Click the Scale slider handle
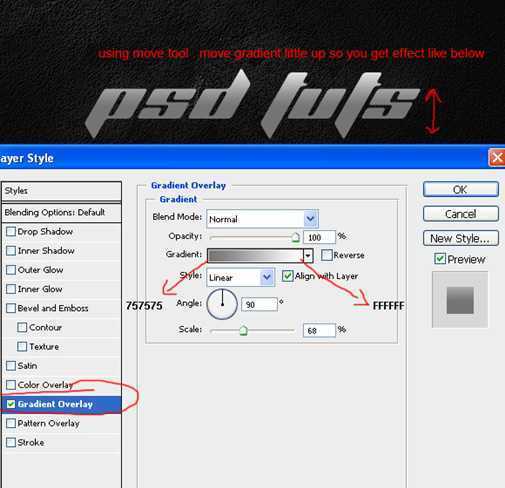Image resolution: width=505 pixels, height=488 pixels. tap(244, 330)
